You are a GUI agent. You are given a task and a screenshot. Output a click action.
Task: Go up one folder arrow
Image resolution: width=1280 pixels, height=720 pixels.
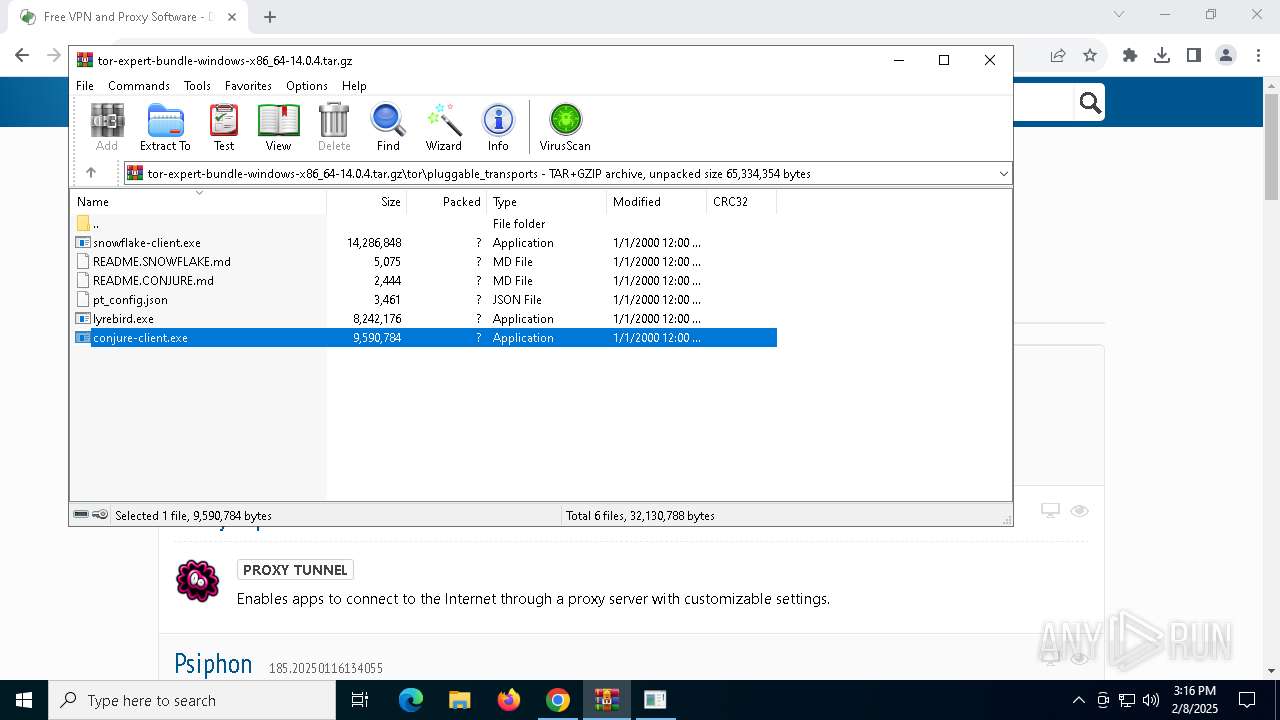pyautogui.click(x=91, y=173)
